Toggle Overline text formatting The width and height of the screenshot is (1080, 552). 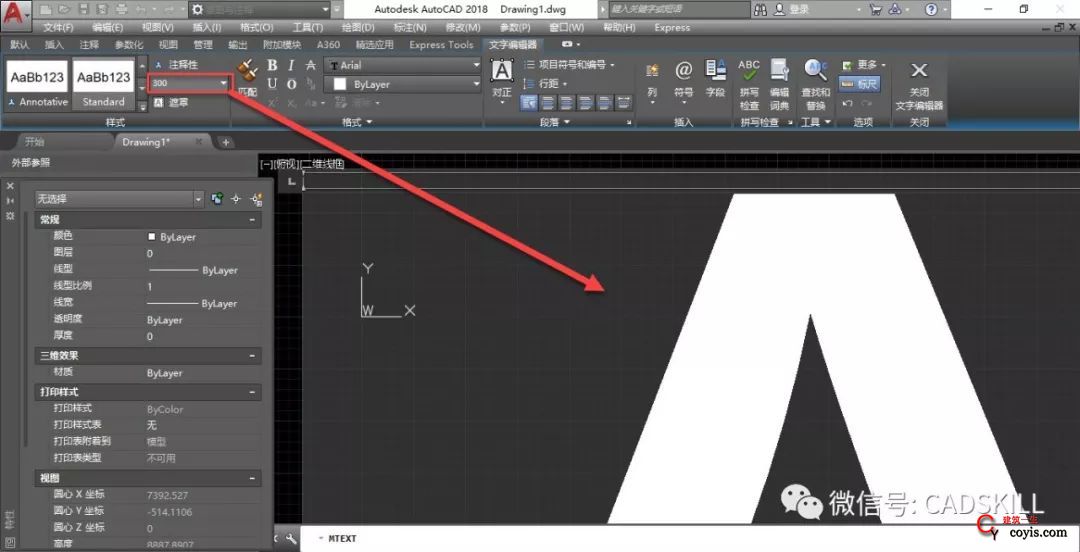291,84
